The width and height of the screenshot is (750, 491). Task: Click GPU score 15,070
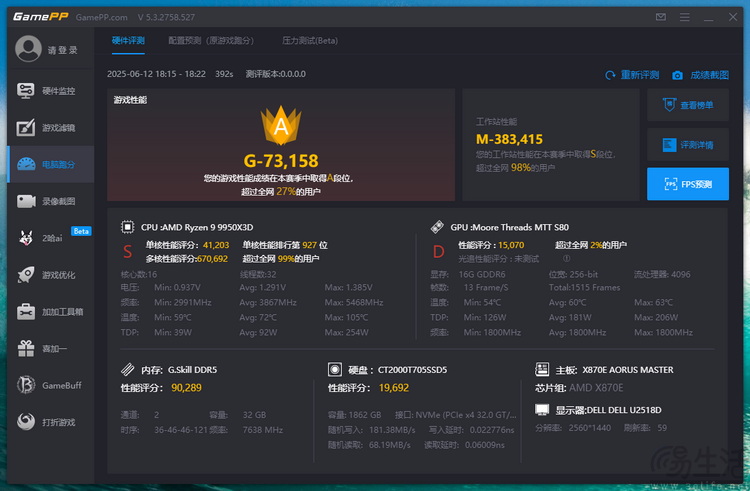(x=511, y=245)
